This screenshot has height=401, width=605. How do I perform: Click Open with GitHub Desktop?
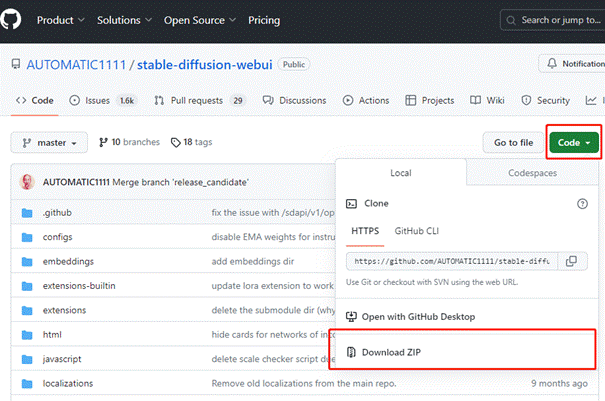[x=416, y=316]
